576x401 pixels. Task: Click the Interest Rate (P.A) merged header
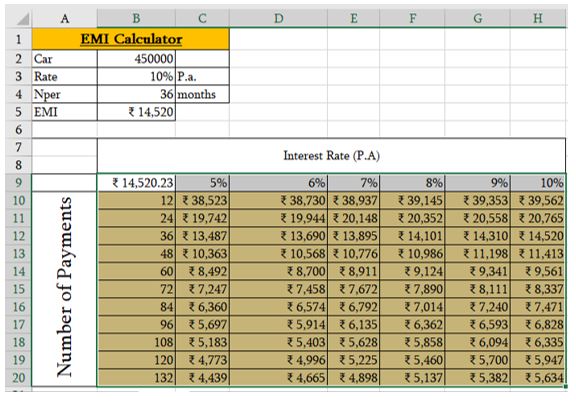coord(331,156)
